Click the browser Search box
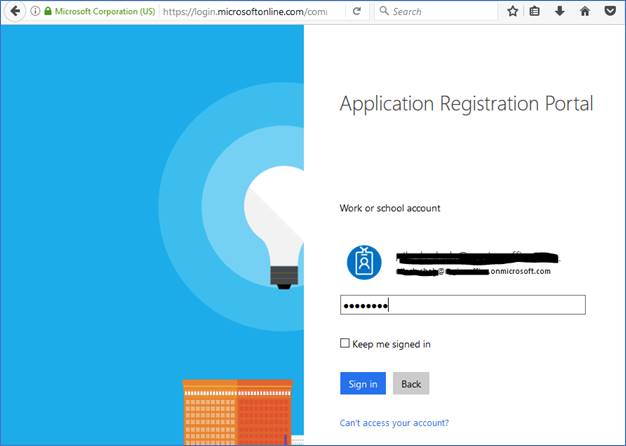This screenshot has height=446, width=626. point(436,11)
